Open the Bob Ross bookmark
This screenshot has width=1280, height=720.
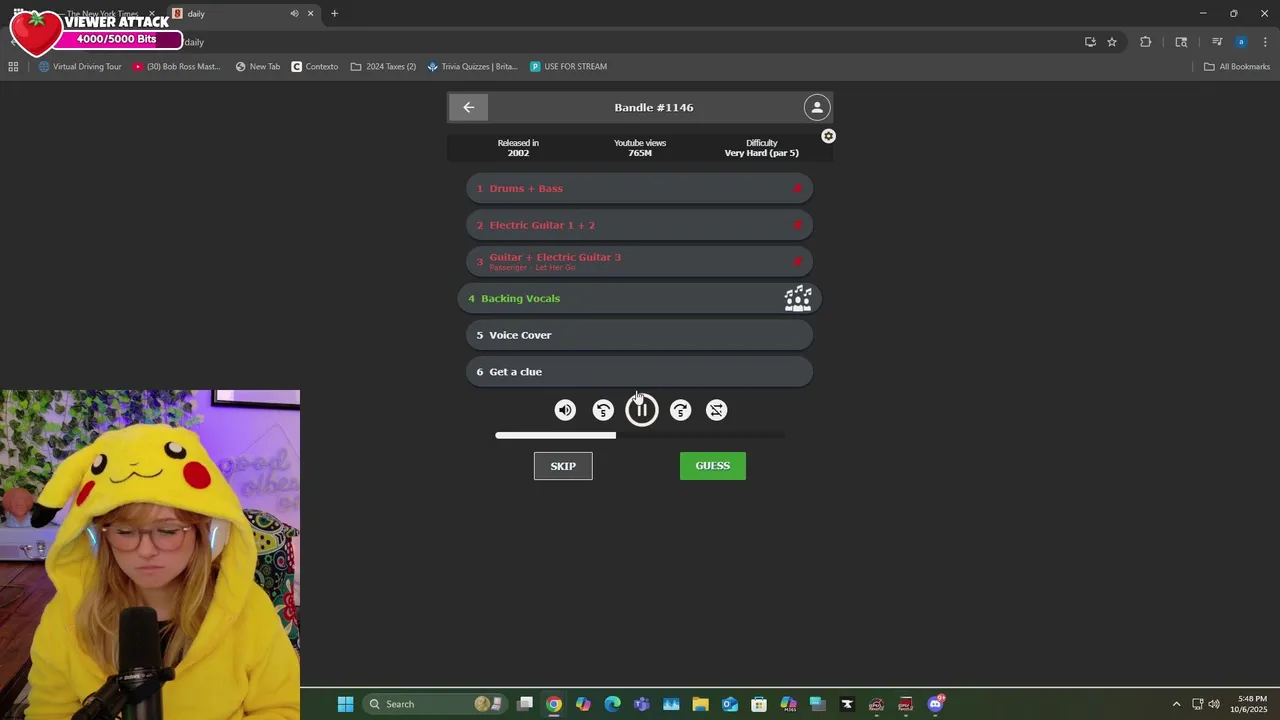[177, 67]
